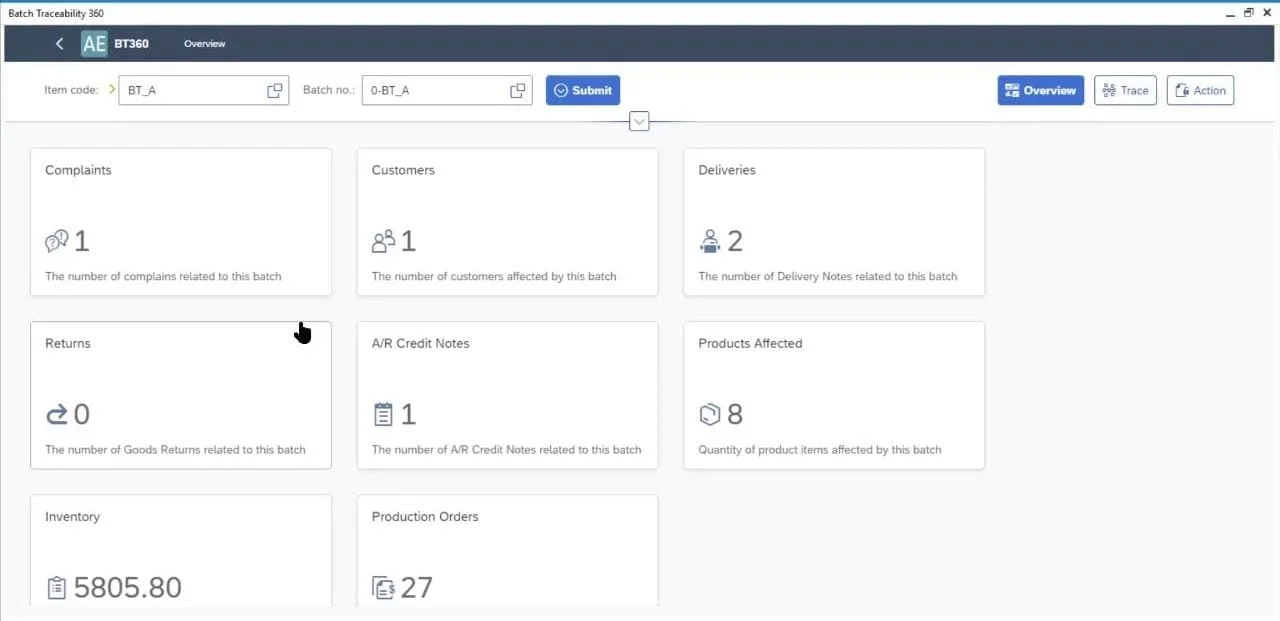Screen dimensions: 1280x621
Task: Open value help for Item code field
Action: coord(275,90)
